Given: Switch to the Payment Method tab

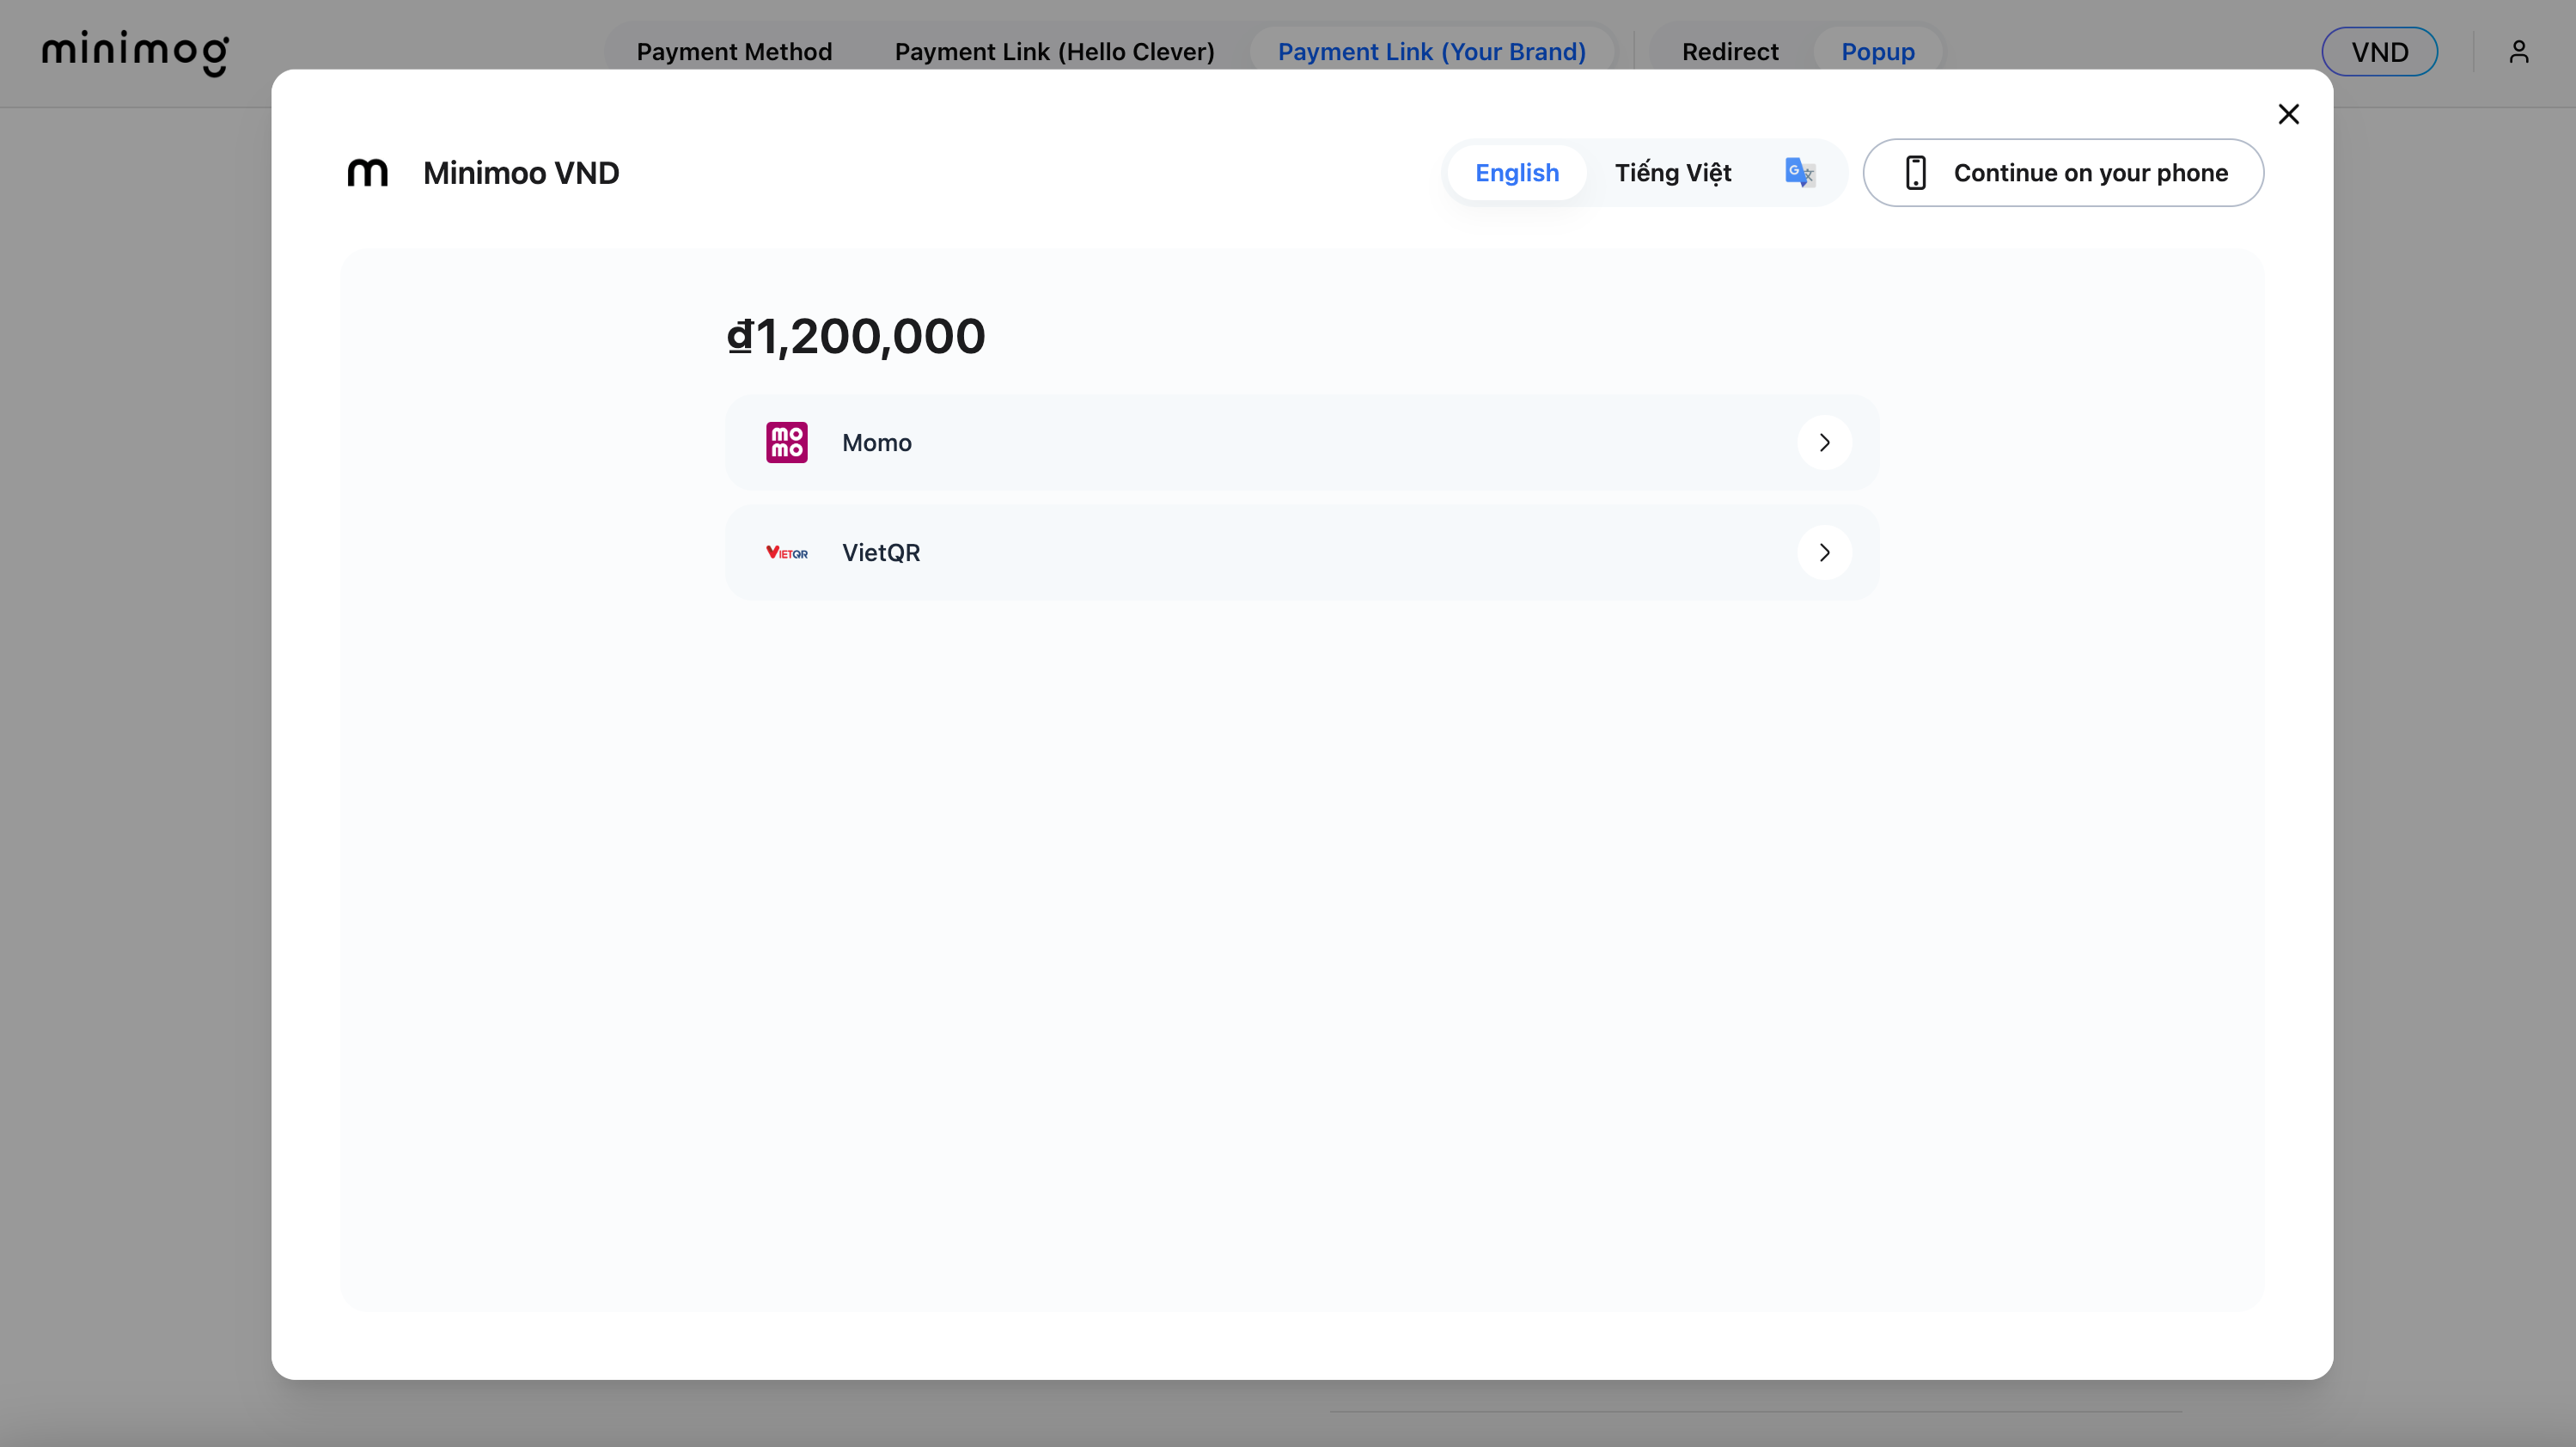Looking at the screenshot, I should point(735,51).
